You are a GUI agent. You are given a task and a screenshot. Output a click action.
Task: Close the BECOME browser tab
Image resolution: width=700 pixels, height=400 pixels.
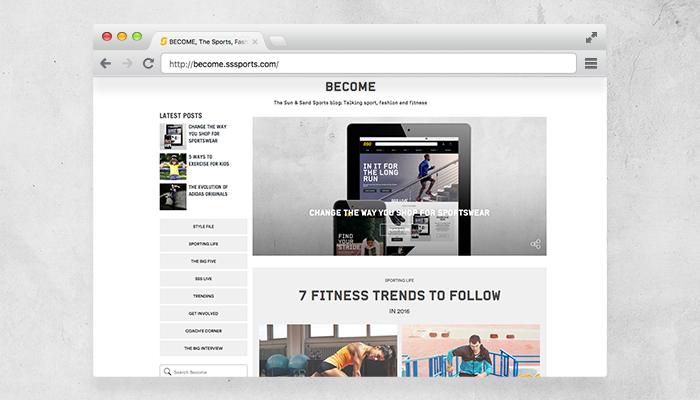coord(255,42)
